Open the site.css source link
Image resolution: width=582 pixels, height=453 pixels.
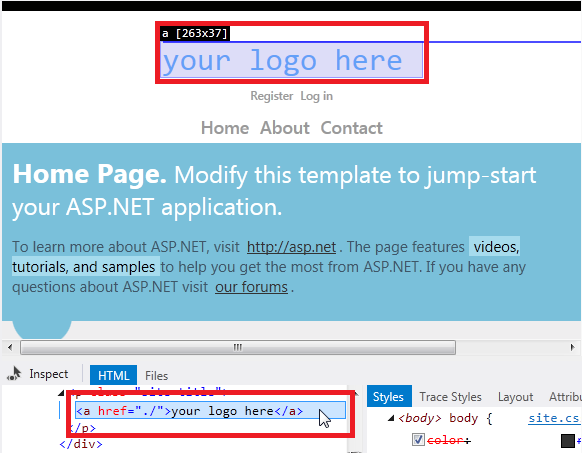point(553,418)
